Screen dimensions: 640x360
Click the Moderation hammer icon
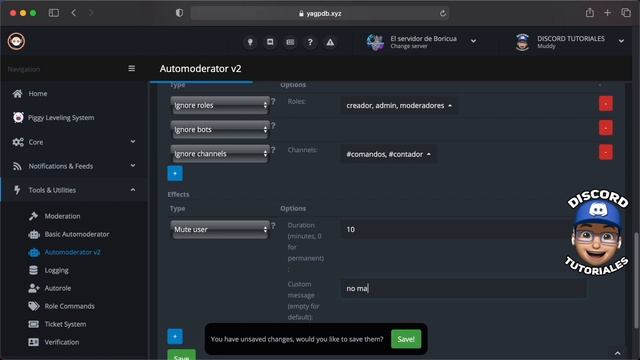[33, 216]
